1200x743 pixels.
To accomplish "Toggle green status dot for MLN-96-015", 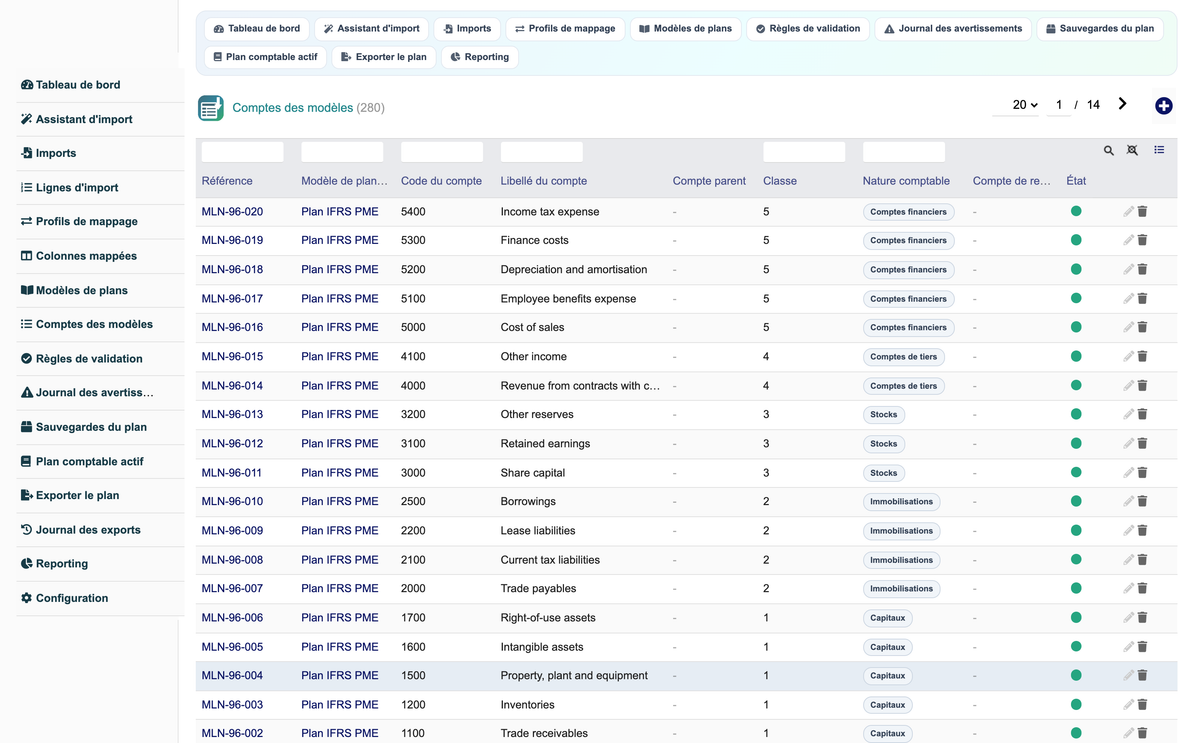I will [1076, 356].
